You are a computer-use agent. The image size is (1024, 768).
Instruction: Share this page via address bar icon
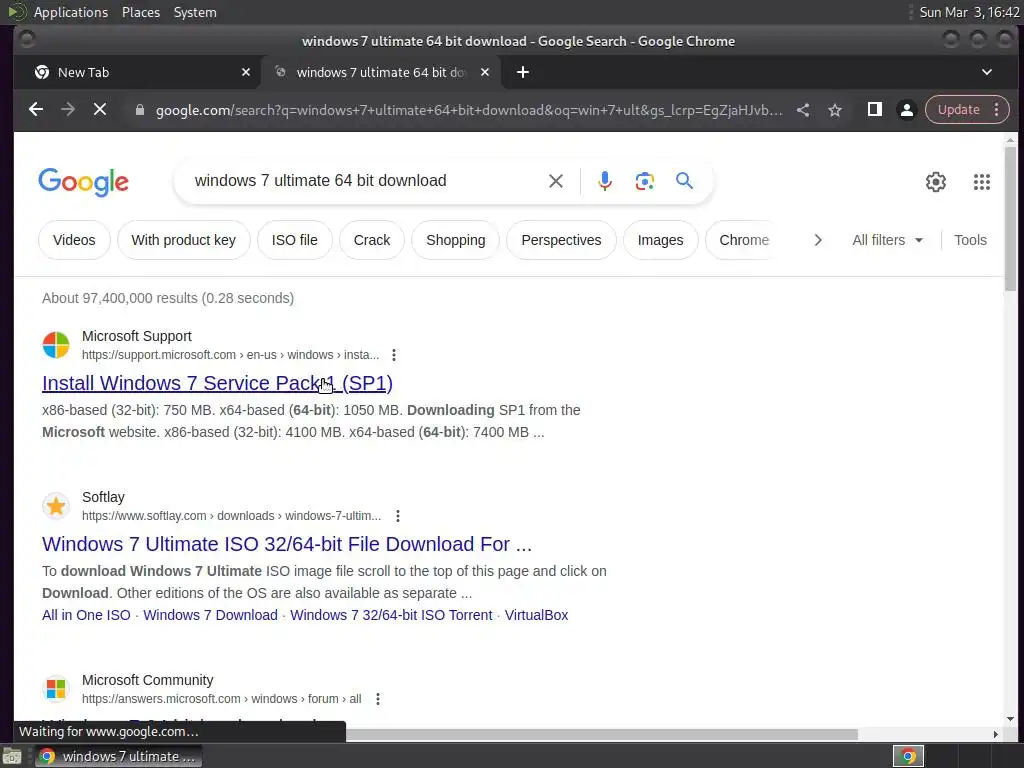803,110
